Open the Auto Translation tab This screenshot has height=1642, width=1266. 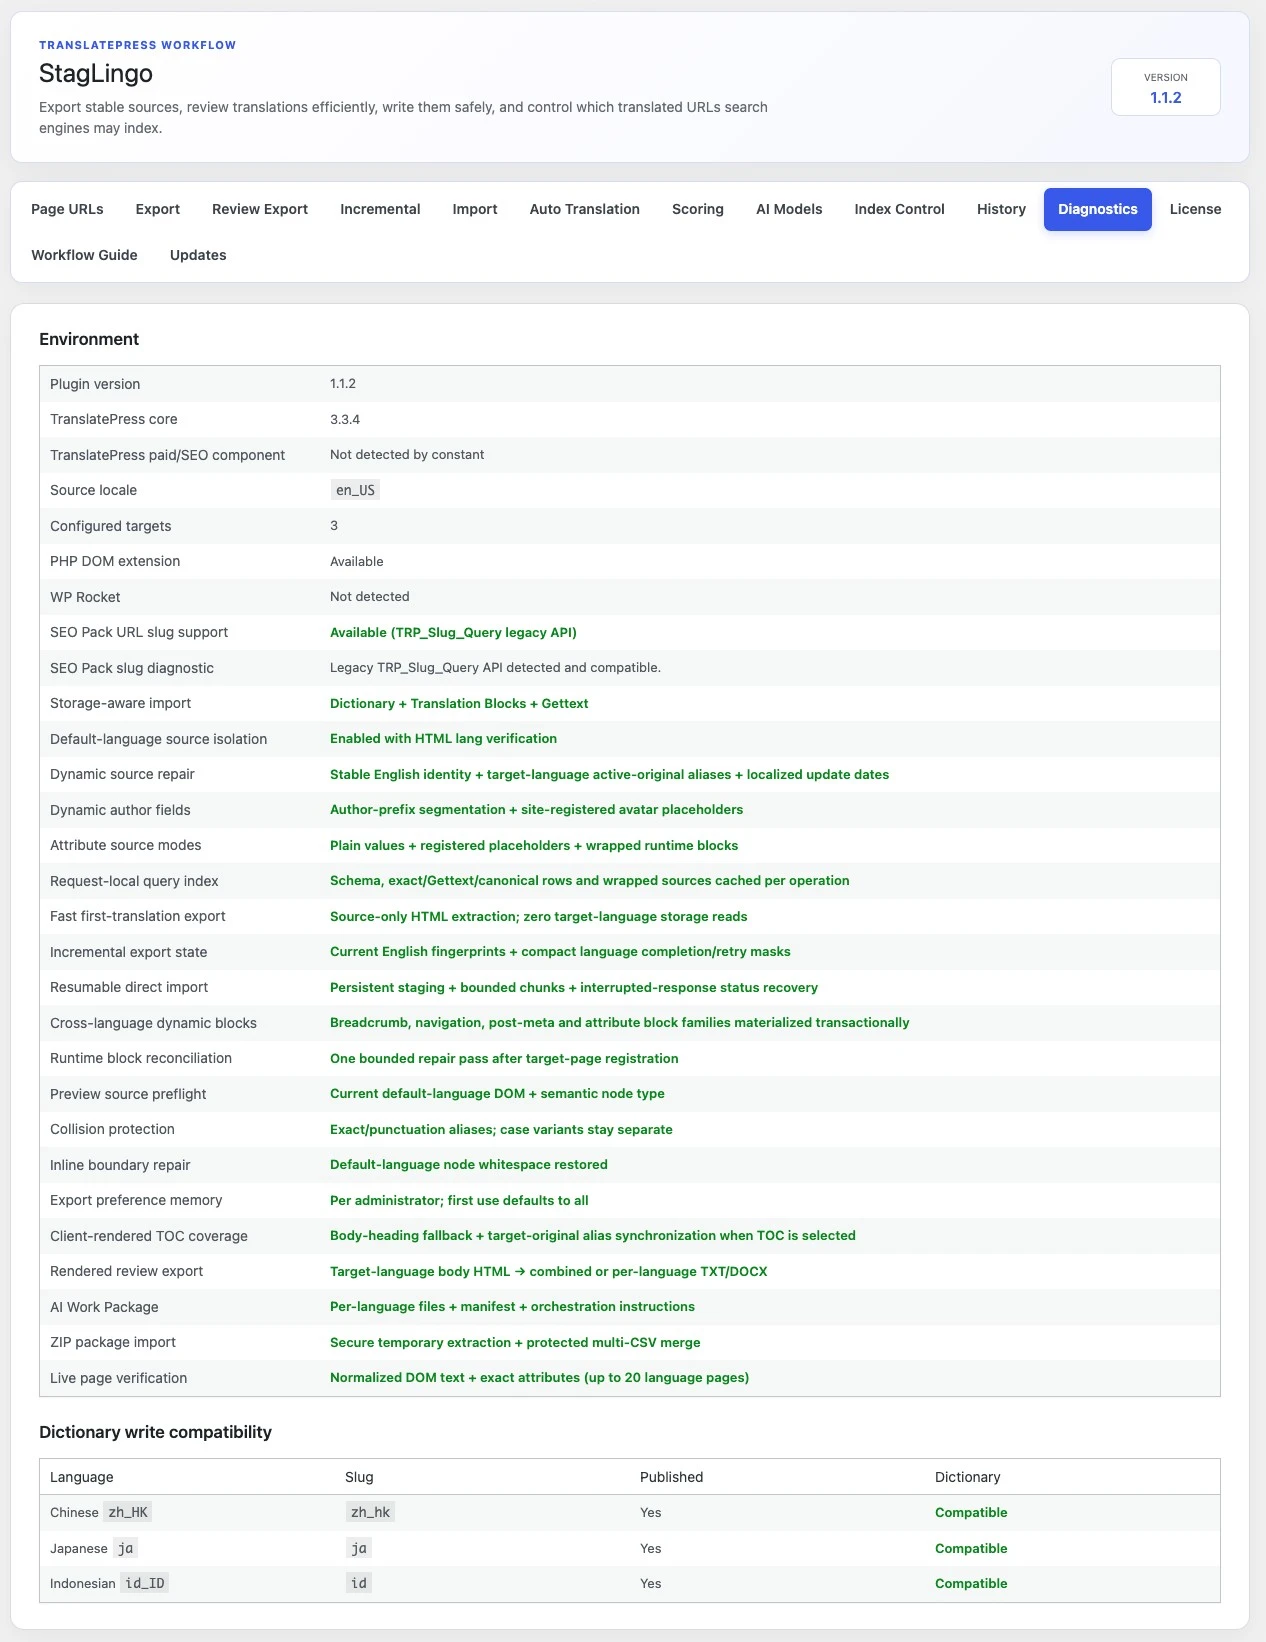[585, 209]
